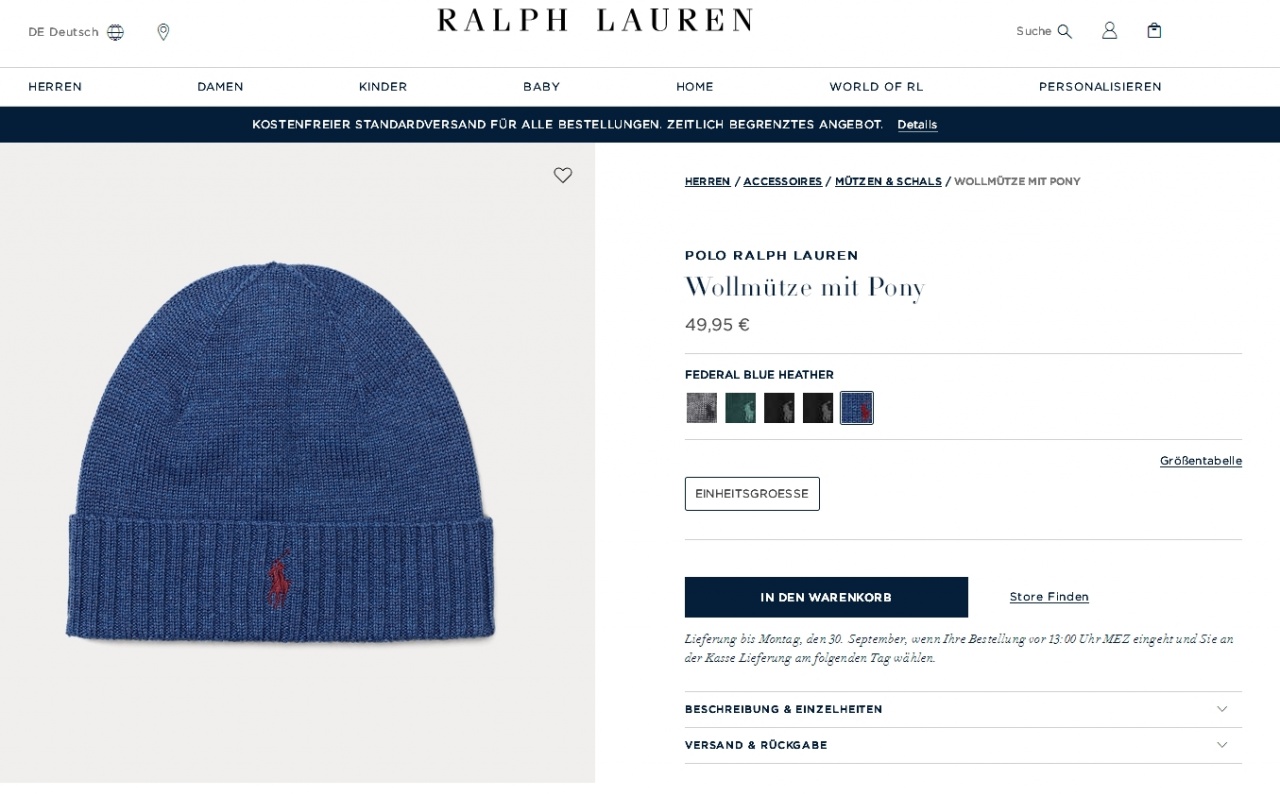1280x796 pixels.
Task: Open the Herren menu
Action: (x=55, y=87)
